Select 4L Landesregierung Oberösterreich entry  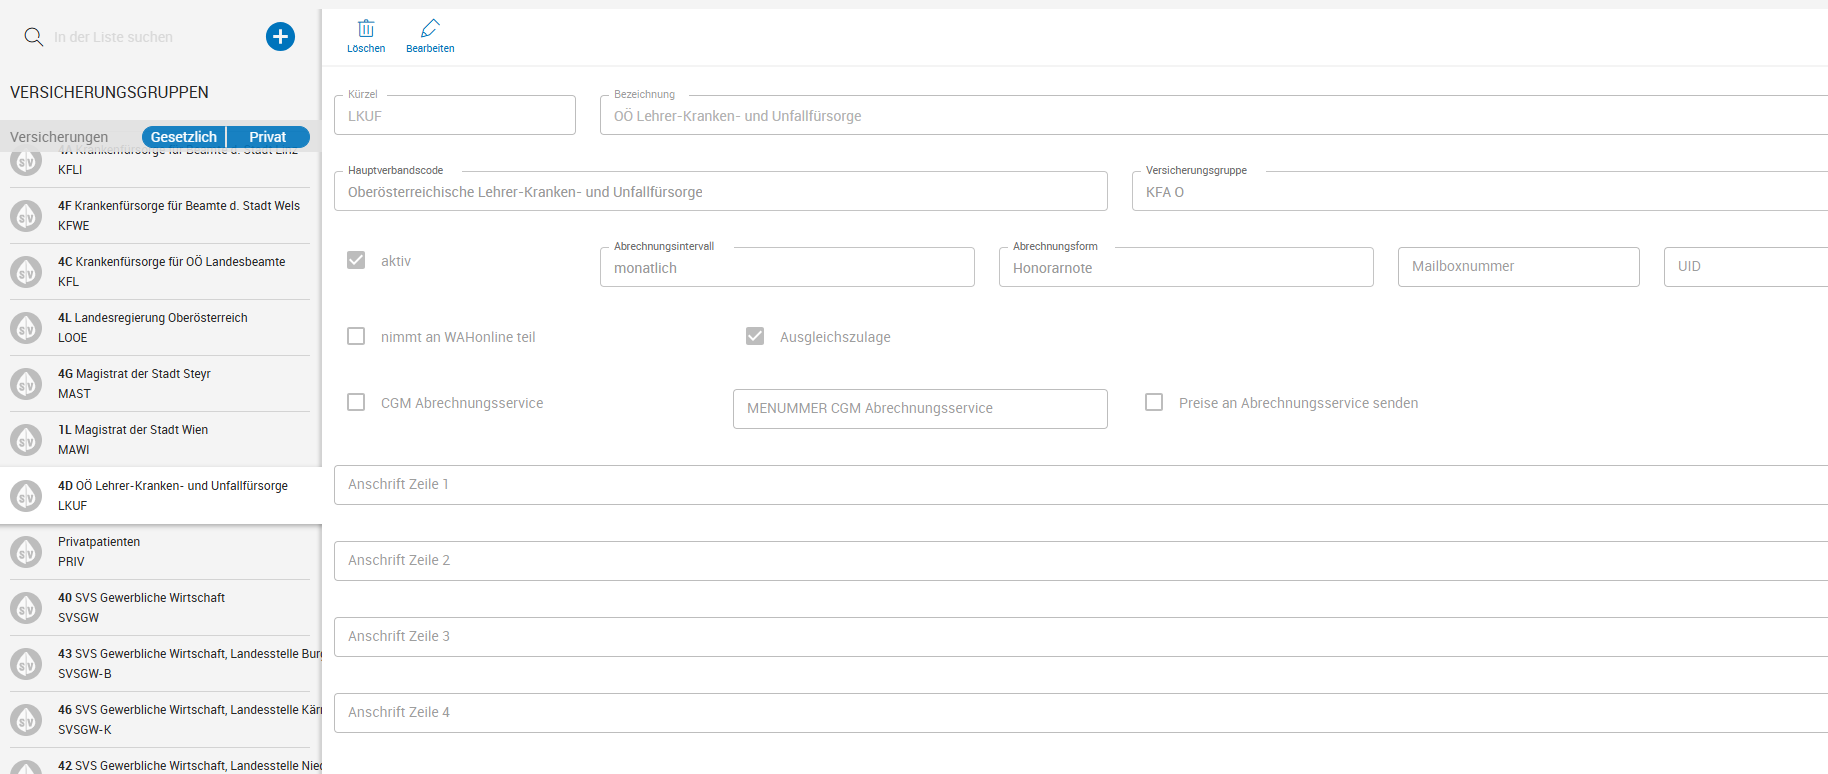(x=160, y=327)
